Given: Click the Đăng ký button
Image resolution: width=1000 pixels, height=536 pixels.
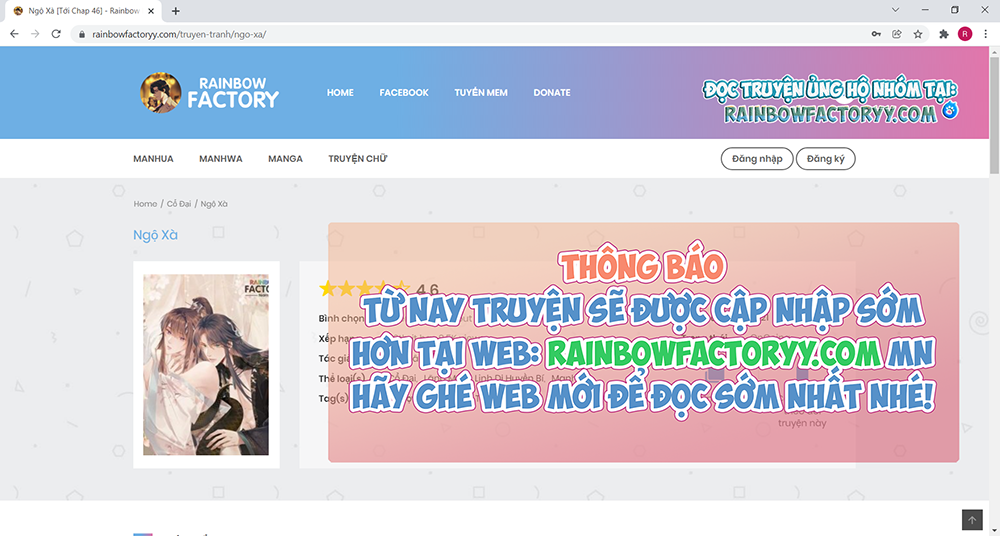Looking at the screenshot, I should pos(825,159).
